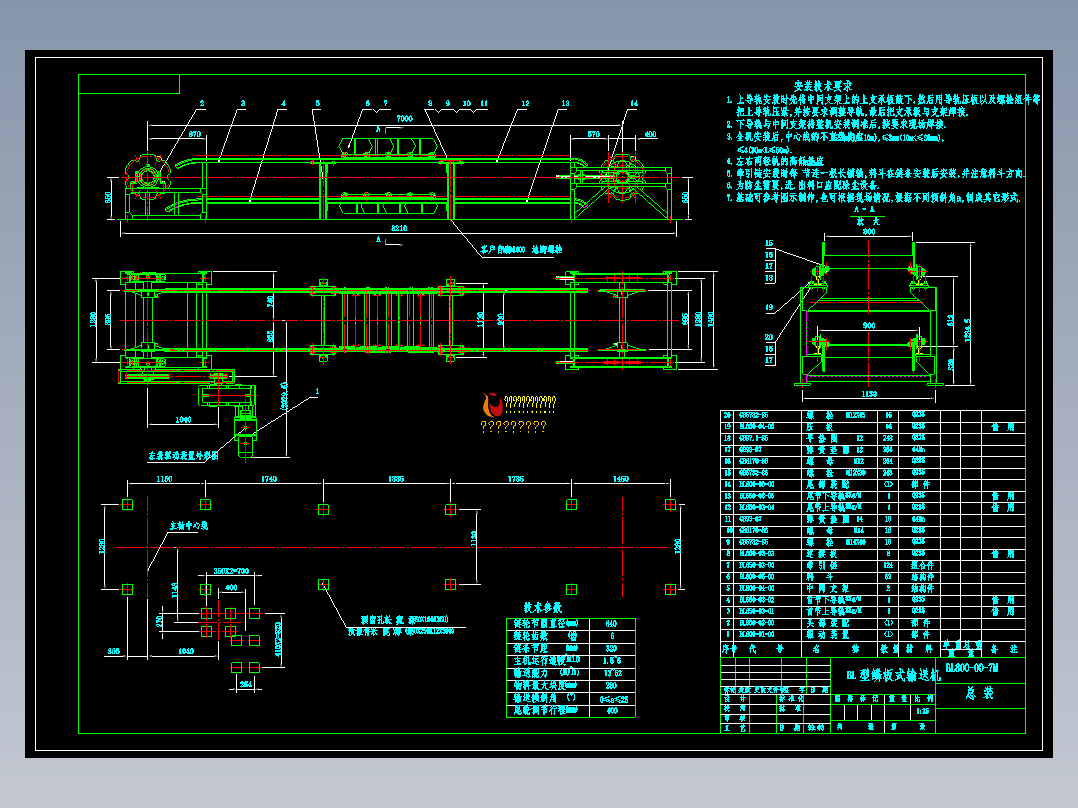Select the 840 value in the parameters table
Image resolution: width=1078 pixels, height=808 pixels.
611,624
